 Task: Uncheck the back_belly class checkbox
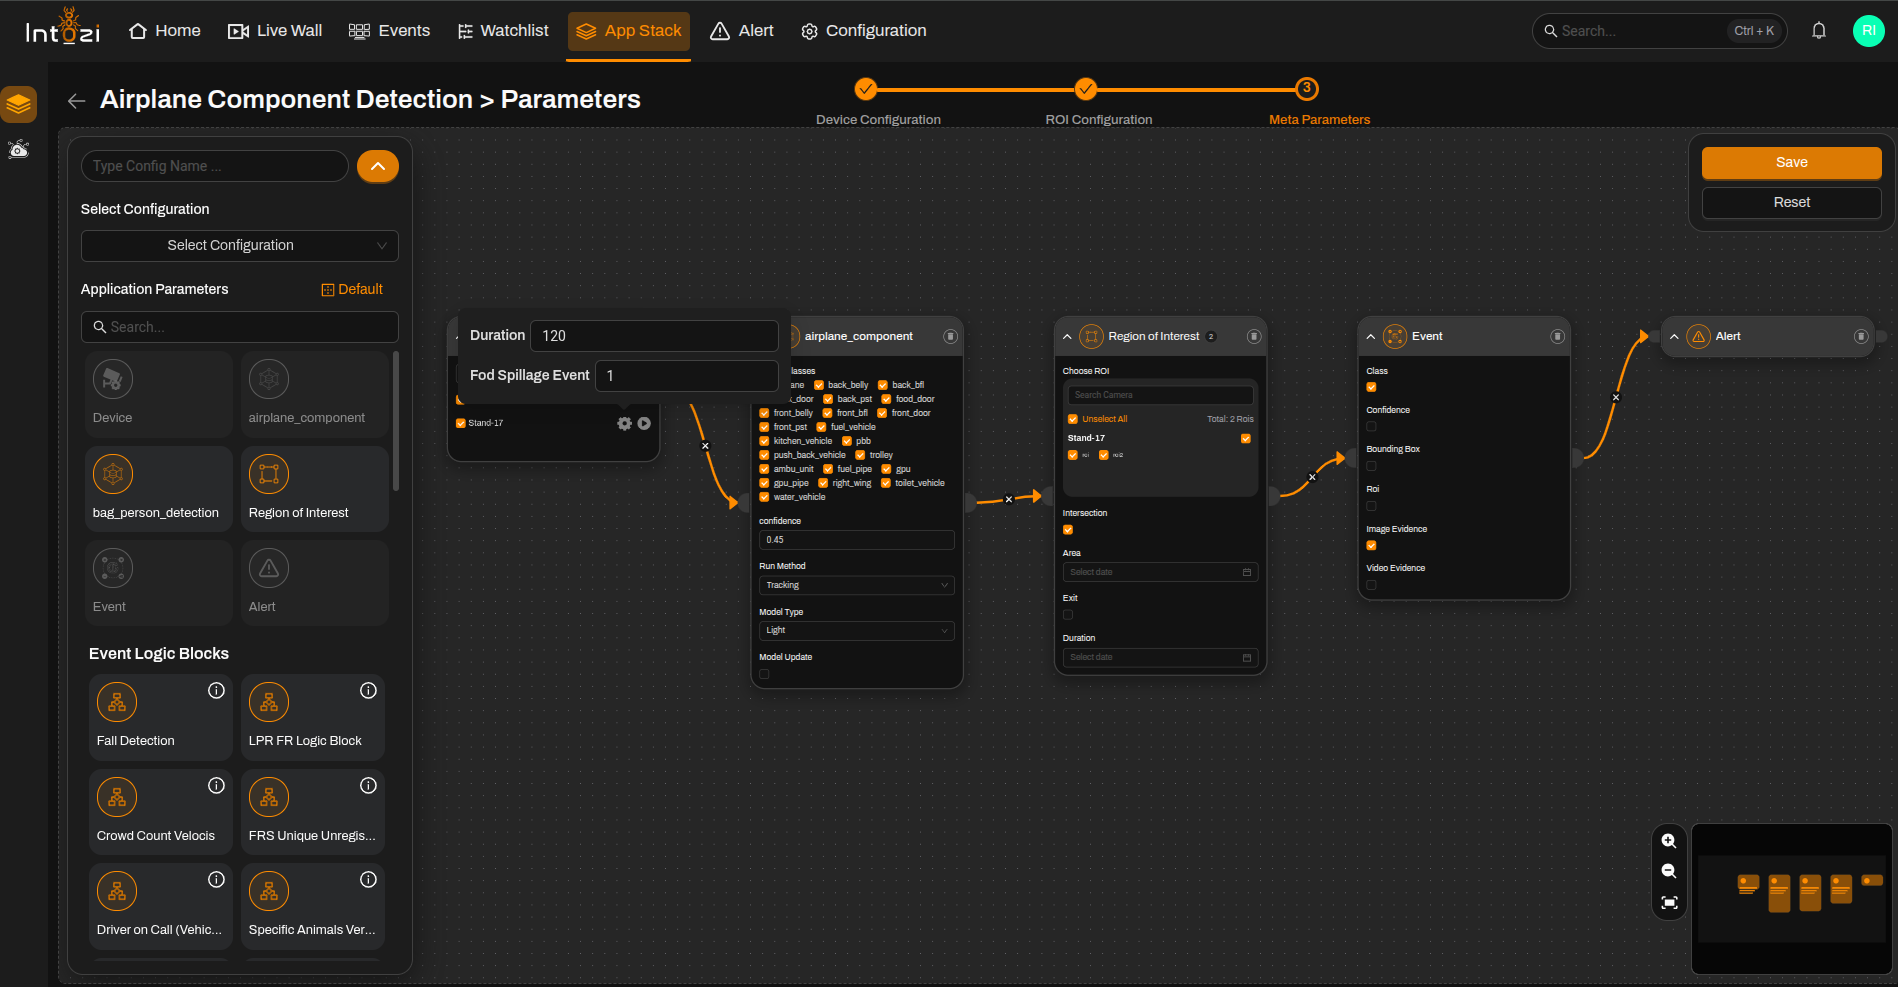(x=819, y=385)
